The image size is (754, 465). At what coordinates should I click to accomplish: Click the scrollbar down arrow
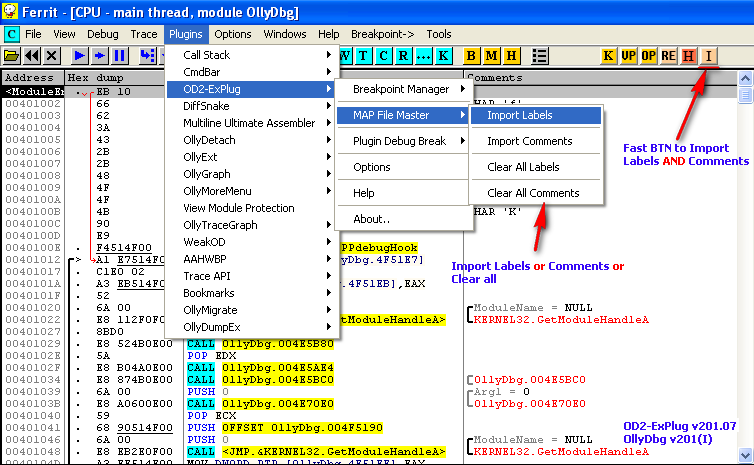point(745,454)
